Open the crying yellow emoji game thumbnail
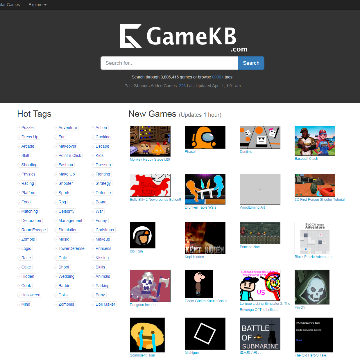Image resolution: width=360 pixels, height=360 pixels. tap(147, 335)
